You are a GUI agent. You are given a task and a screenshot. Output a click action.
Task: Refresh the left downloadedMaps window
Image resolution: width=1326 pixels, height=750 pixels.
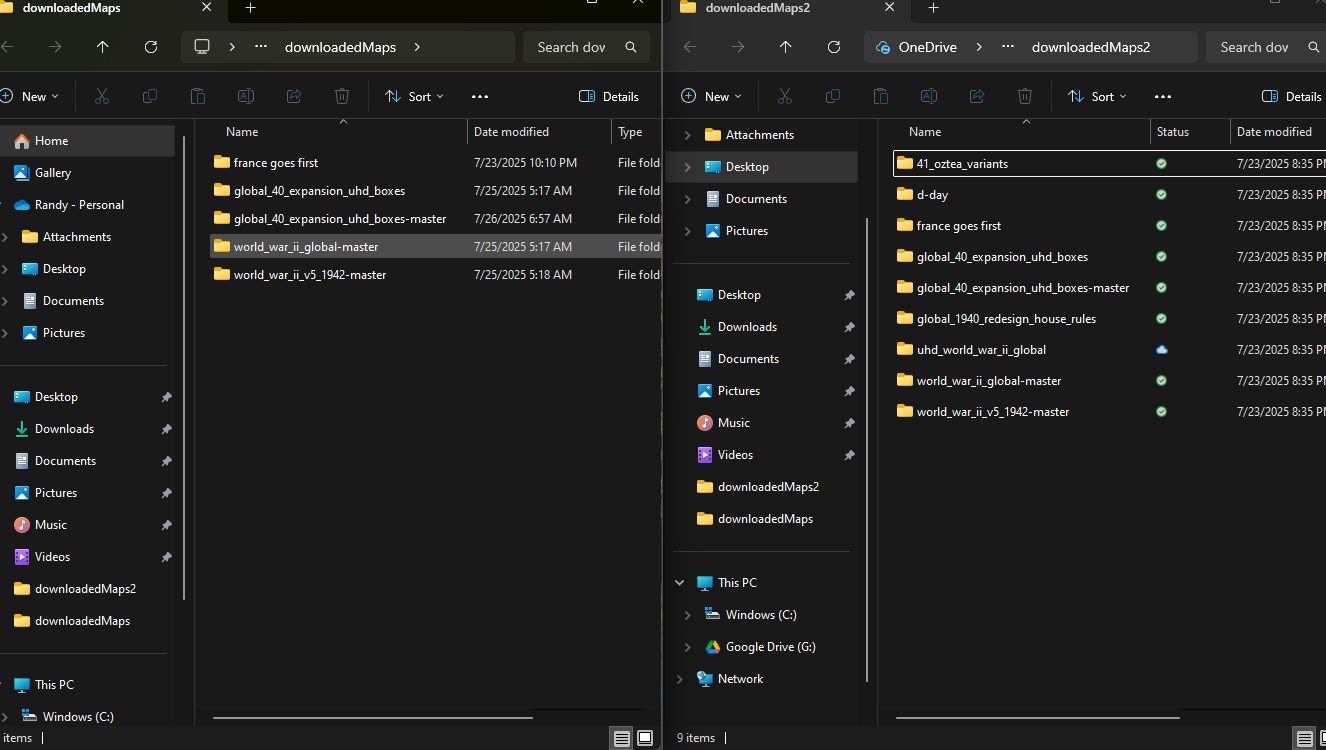coord(151,47)
